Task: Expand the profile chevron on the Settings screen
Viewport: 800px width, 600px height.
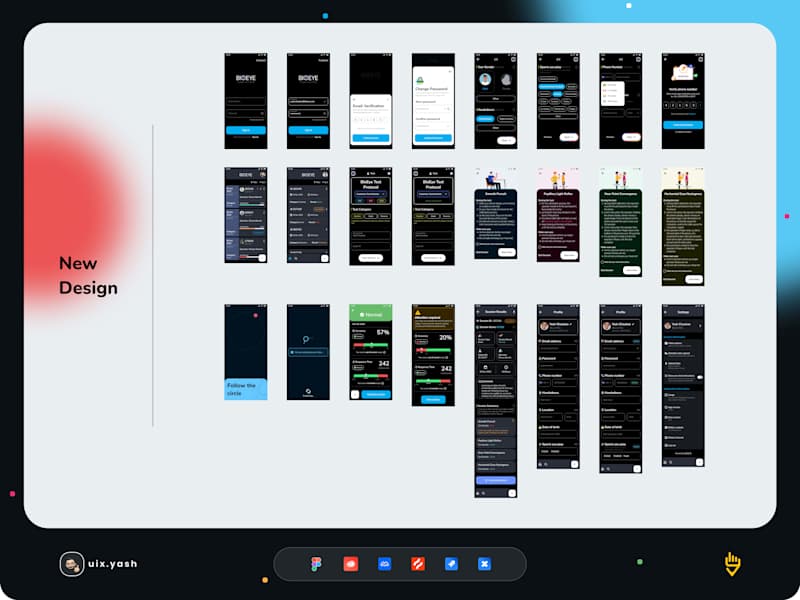Action: tap(700, 325)
